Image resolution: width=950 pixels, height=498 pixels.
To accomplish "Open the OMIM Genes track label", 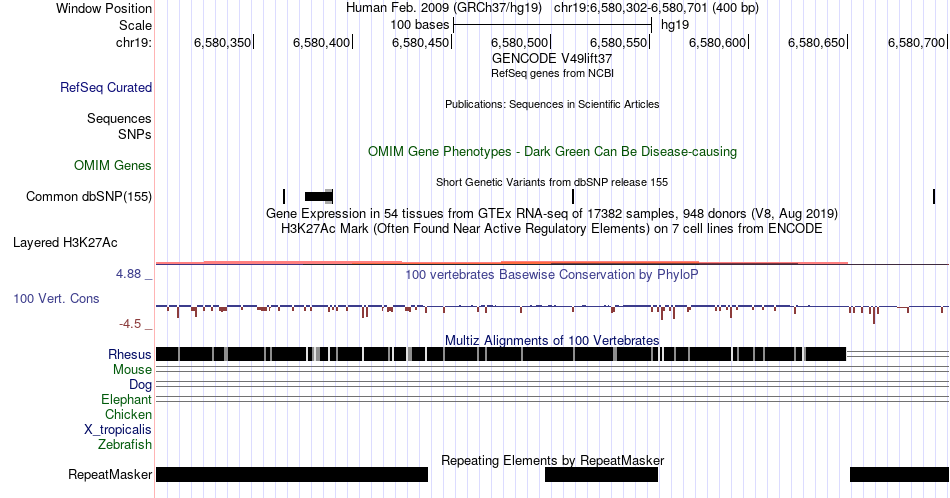I will coord(113,165).
